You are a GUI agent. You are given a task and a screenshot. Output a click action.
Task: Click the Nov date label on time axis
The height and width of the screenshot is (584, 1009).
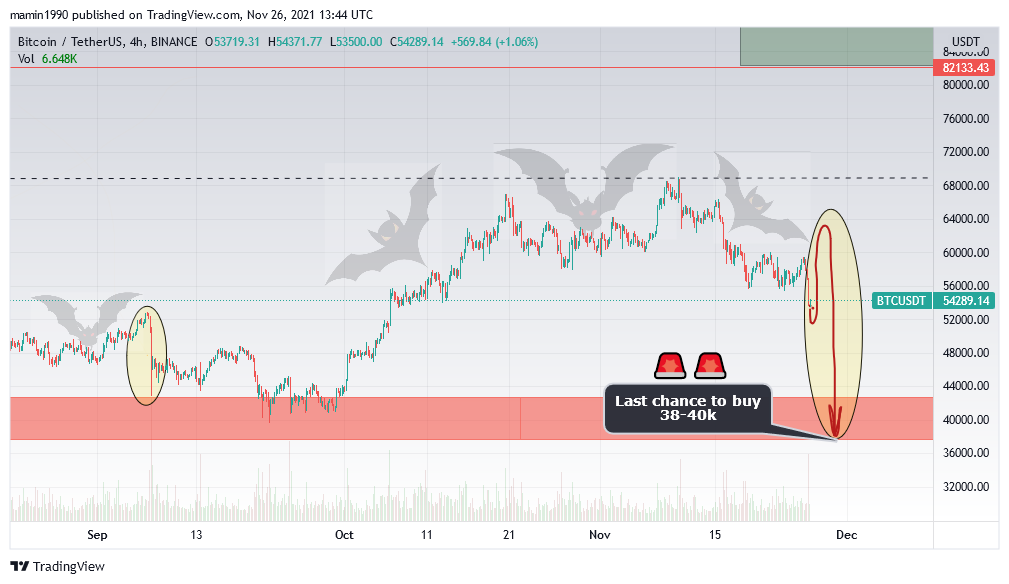tap(600, 534)
